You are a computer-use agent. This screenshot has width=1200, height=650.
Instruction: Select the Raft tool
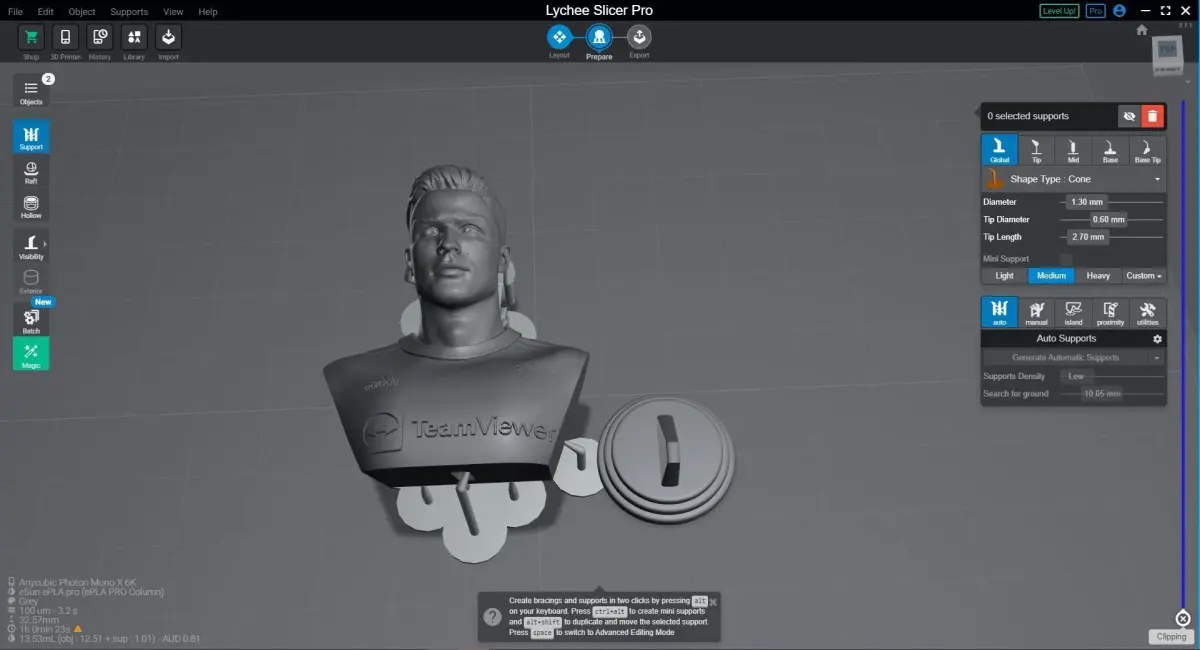[31, 172]
